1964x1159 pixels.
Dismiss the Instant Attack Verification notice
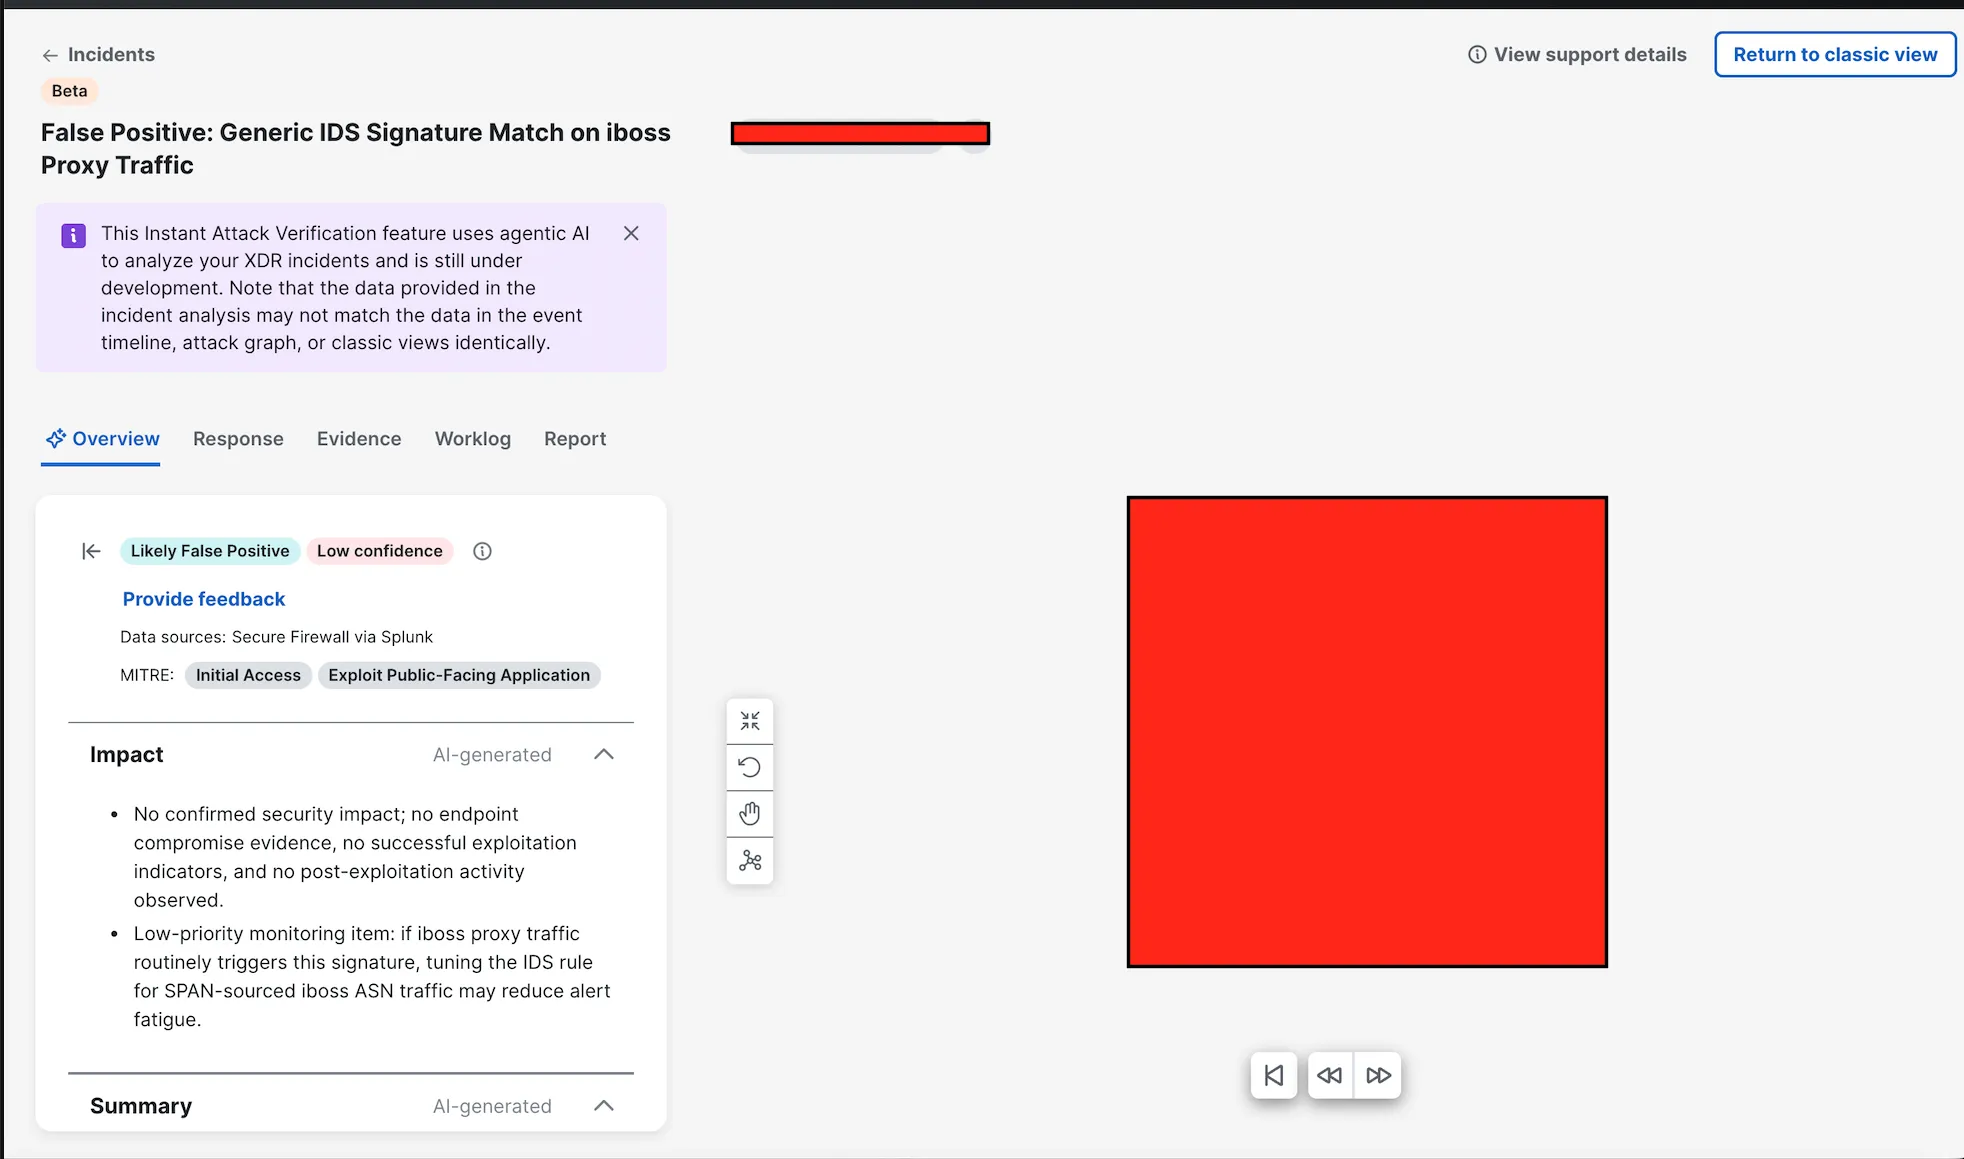[631, 233]
